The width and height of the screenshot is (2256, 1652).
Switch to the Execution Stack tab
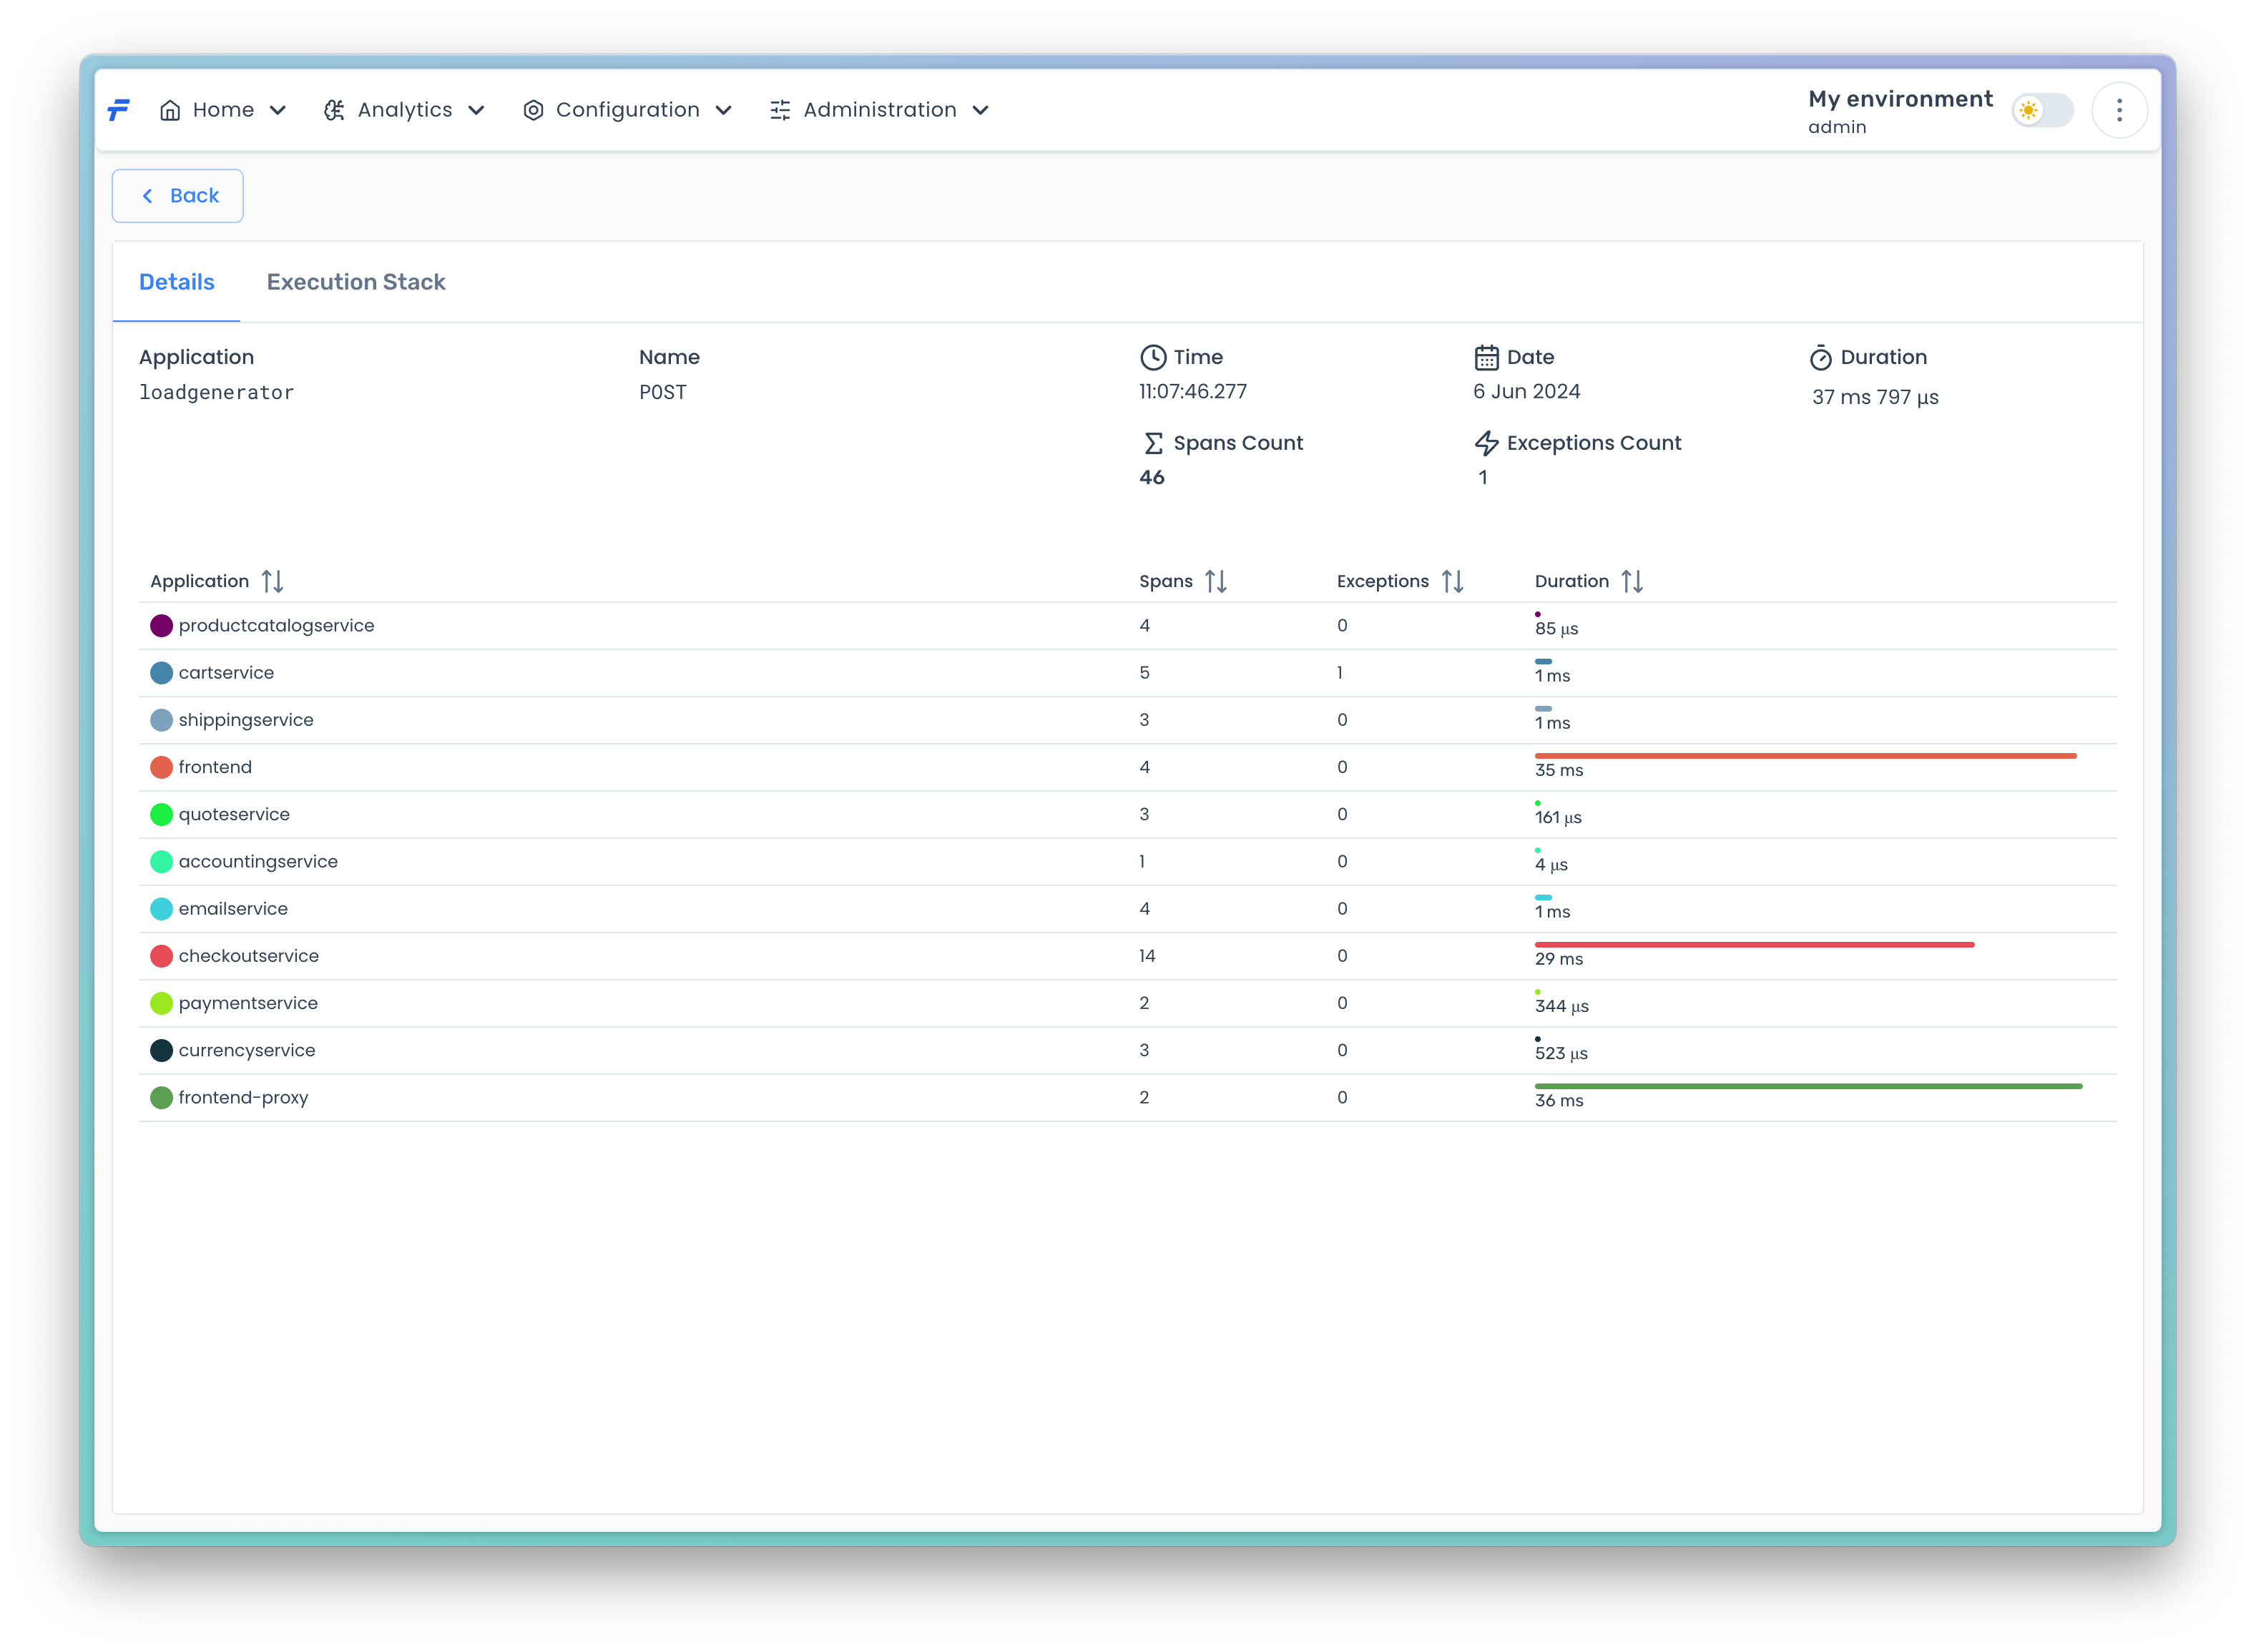[x=356, y=282]
